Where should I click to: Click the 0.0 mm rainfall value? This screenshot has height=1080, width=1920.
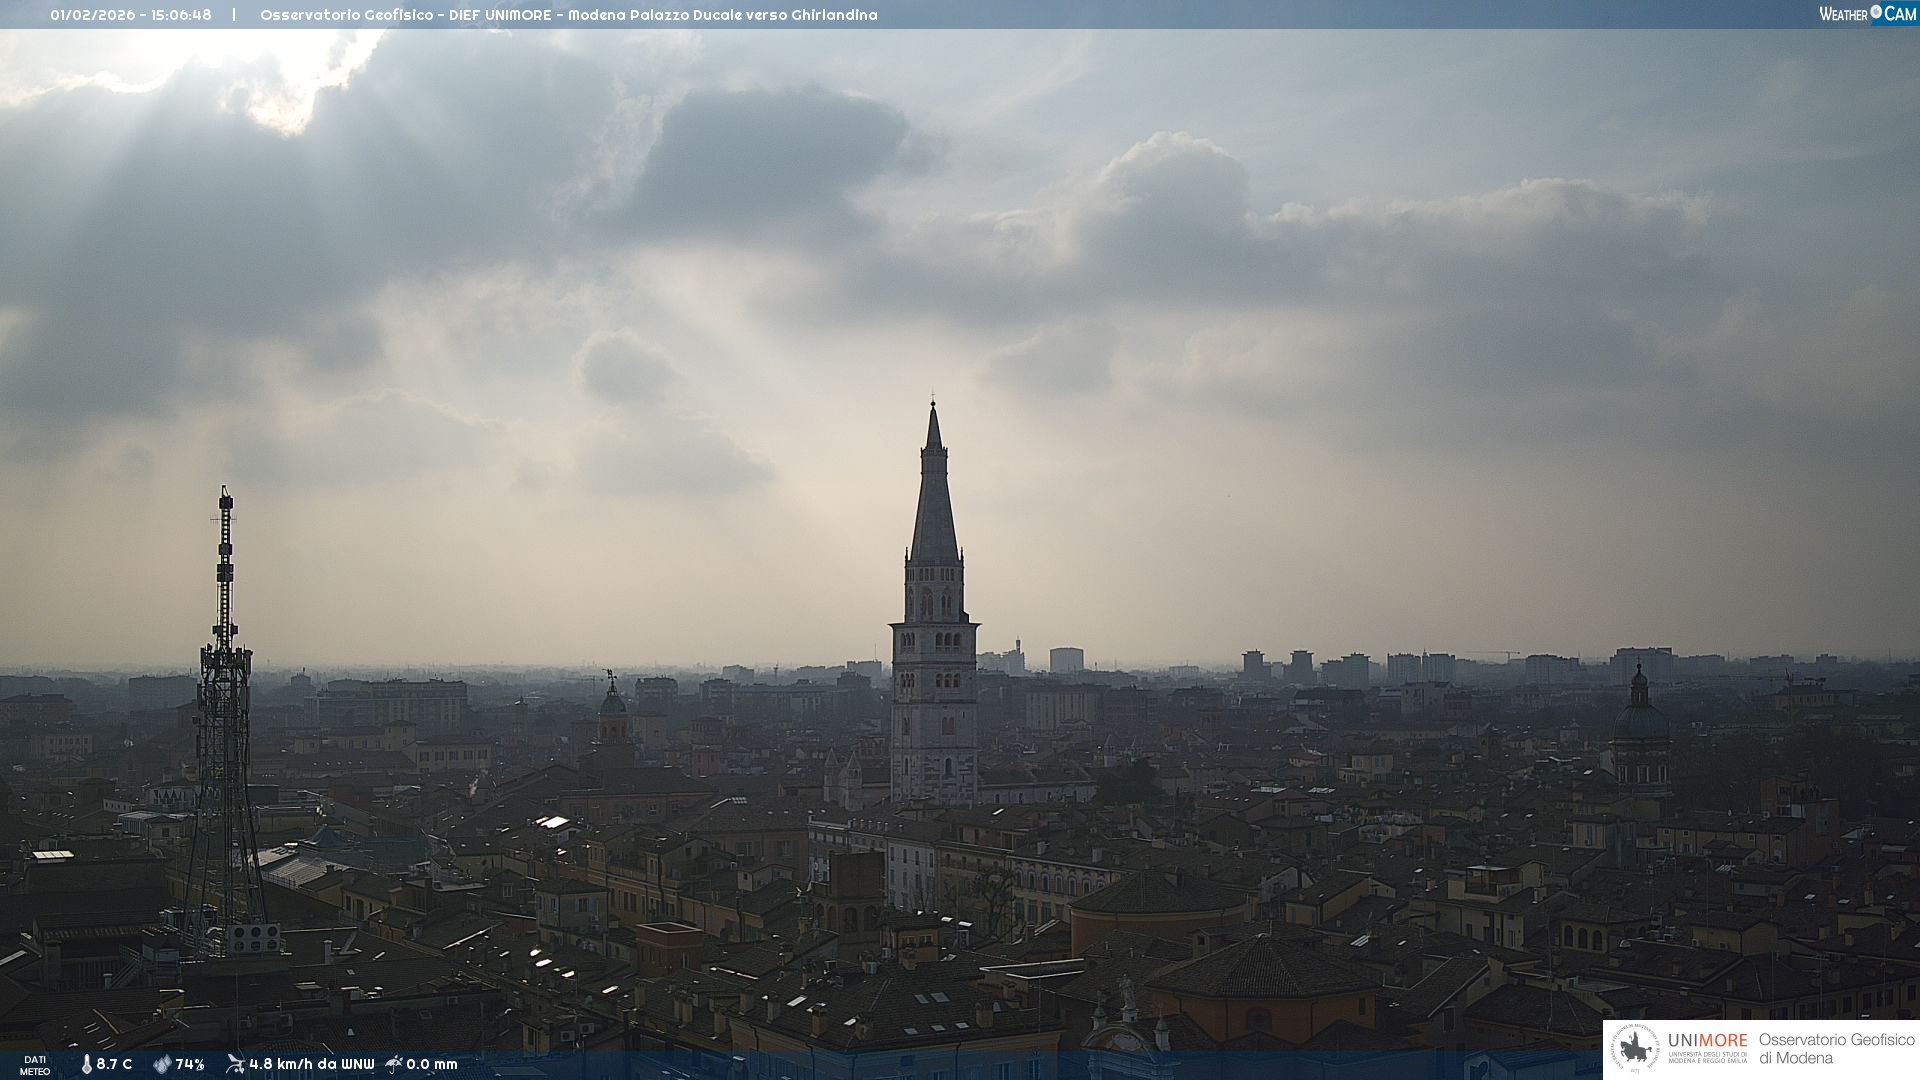(432, 1064)
